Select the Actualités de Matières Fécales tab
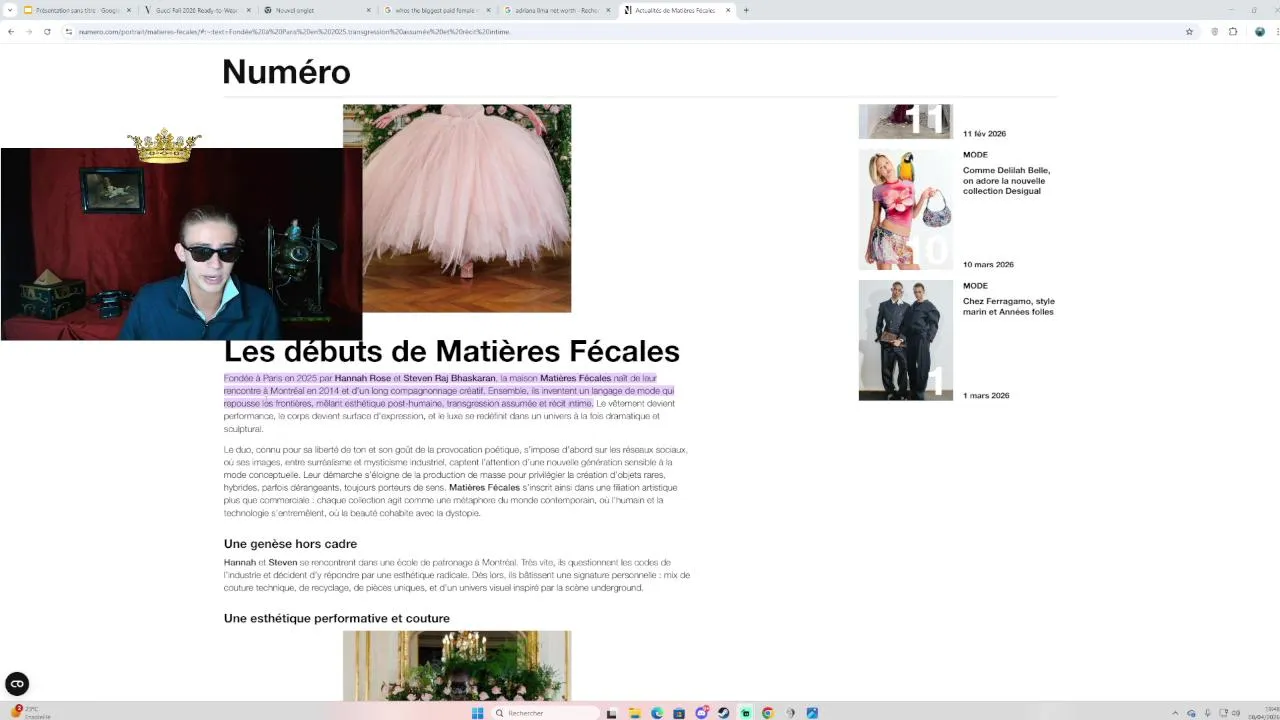This screenshot has width=1280, height=720. [677, 10]
